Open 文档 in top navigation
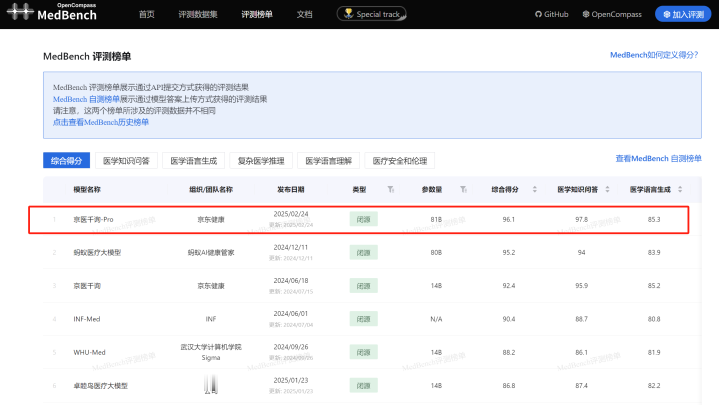719x405 pixels. tap(304, 14)
